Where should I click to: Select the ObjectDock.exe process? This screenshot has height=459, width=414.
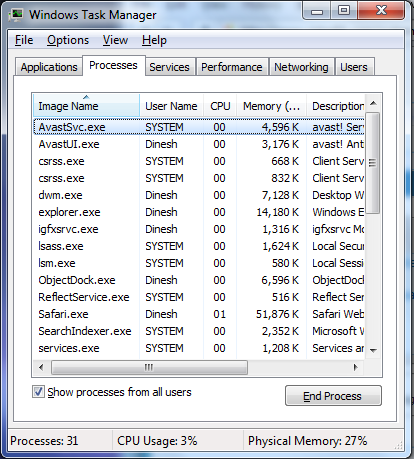[x=199, y=280]
